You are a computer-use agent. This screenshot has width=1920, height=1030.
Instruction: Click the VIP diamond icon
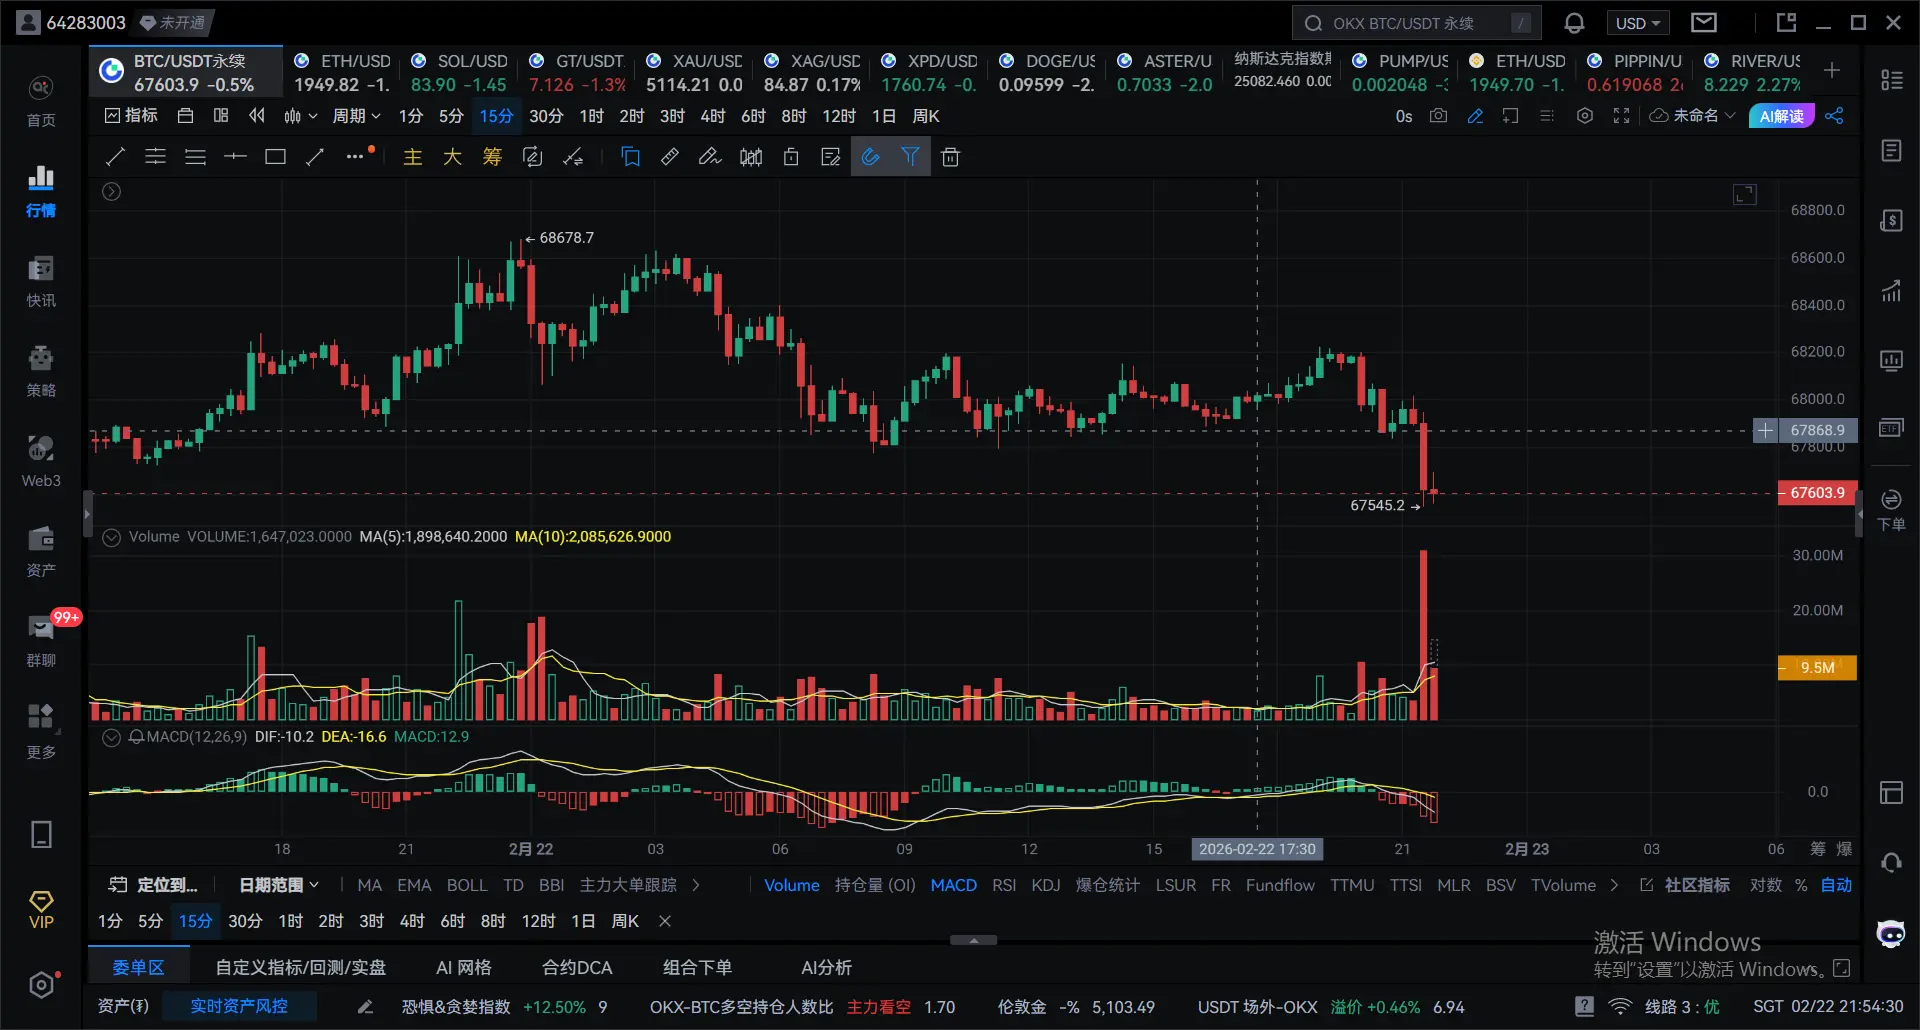(x=41, y=910)
